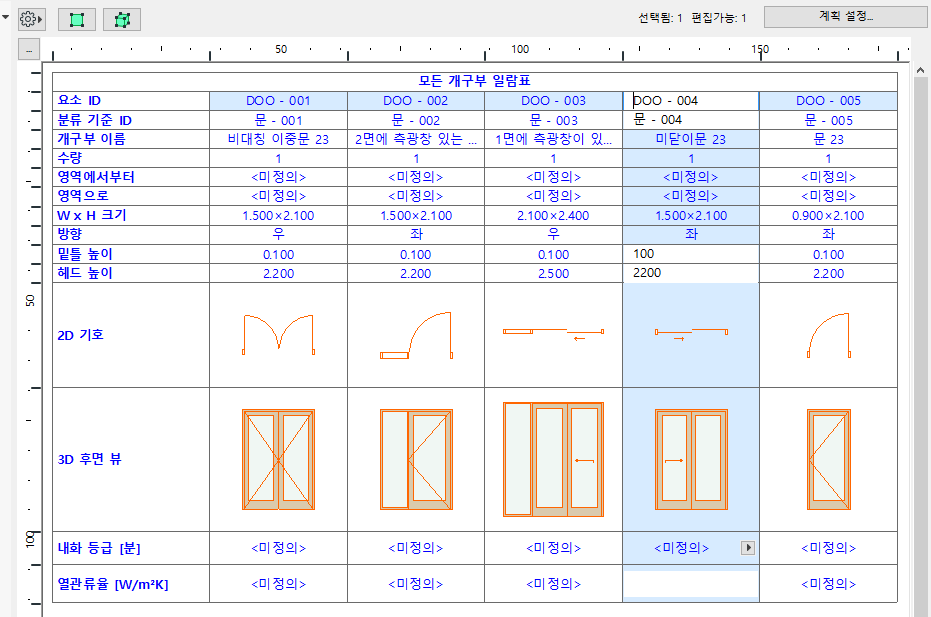The height and width of the screenshot is (617, 931).
Task: Edit the DOO-004 element ID cell
Action: 690,100
